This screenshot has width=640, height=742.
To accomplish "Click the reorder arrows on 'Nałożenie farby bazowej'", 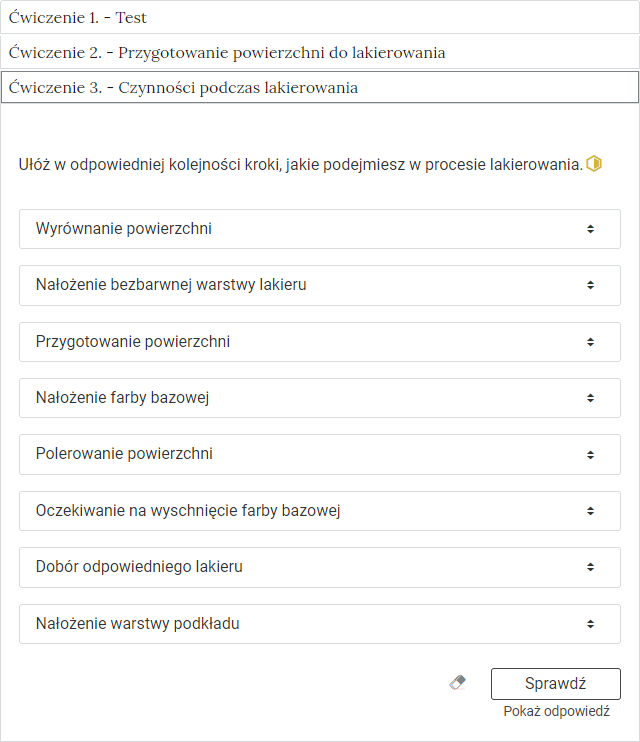I will (x=591, y=398).
